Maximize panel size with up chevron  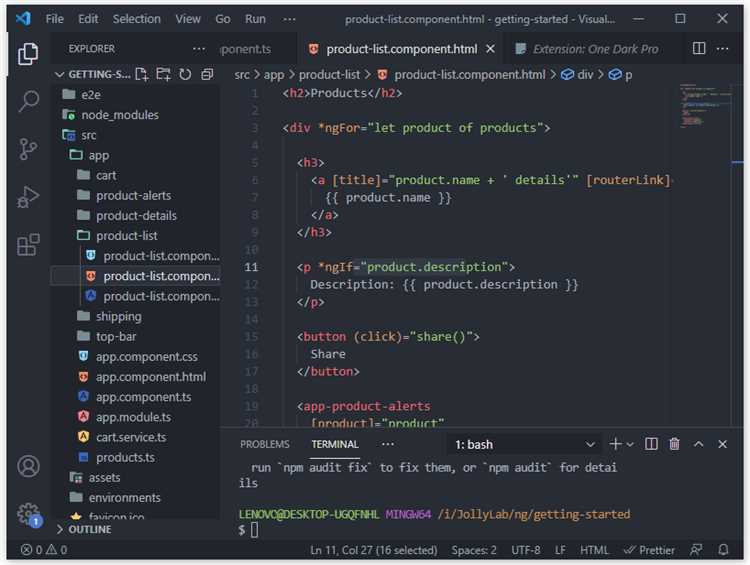click(x=699, y=444)
